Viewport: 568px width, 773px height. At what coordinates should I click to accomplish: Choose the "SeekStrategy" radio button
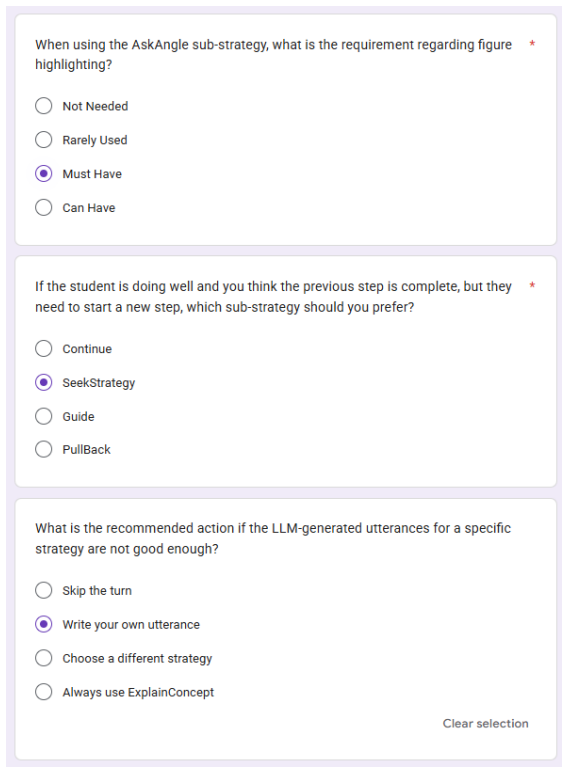43,383
